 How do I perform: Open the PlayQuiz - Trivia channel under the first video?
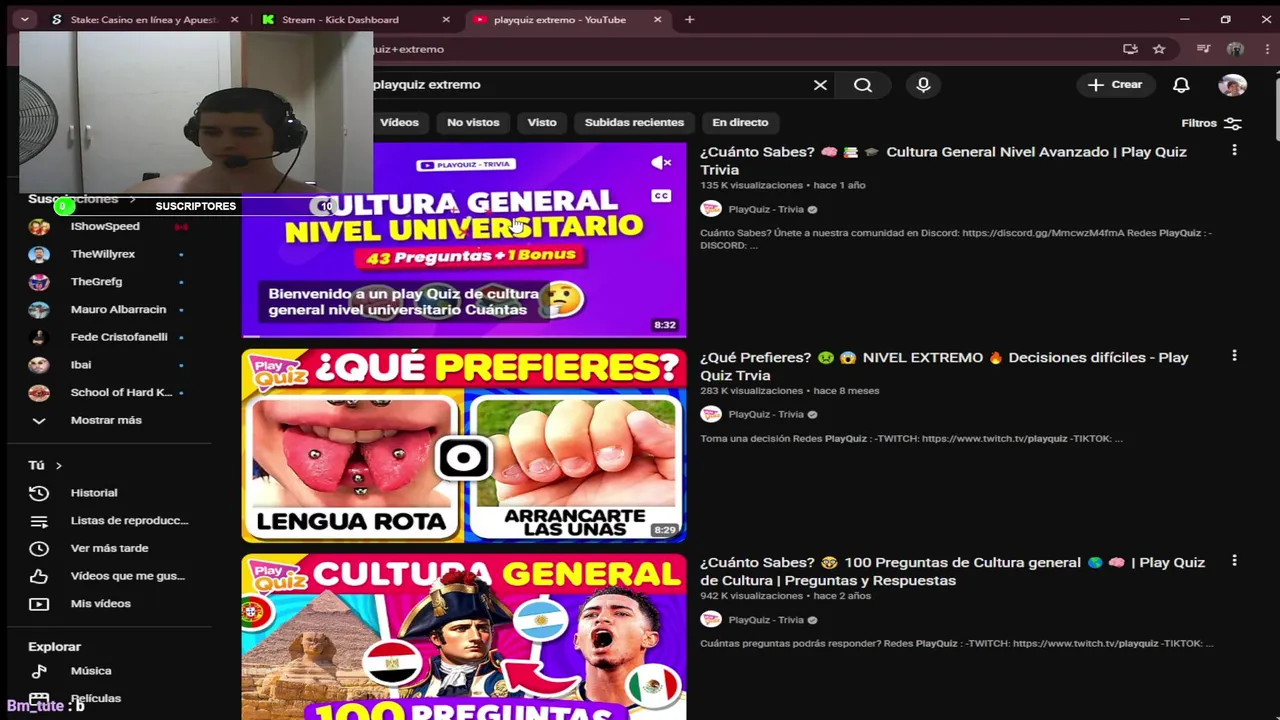tap(766, 209)
